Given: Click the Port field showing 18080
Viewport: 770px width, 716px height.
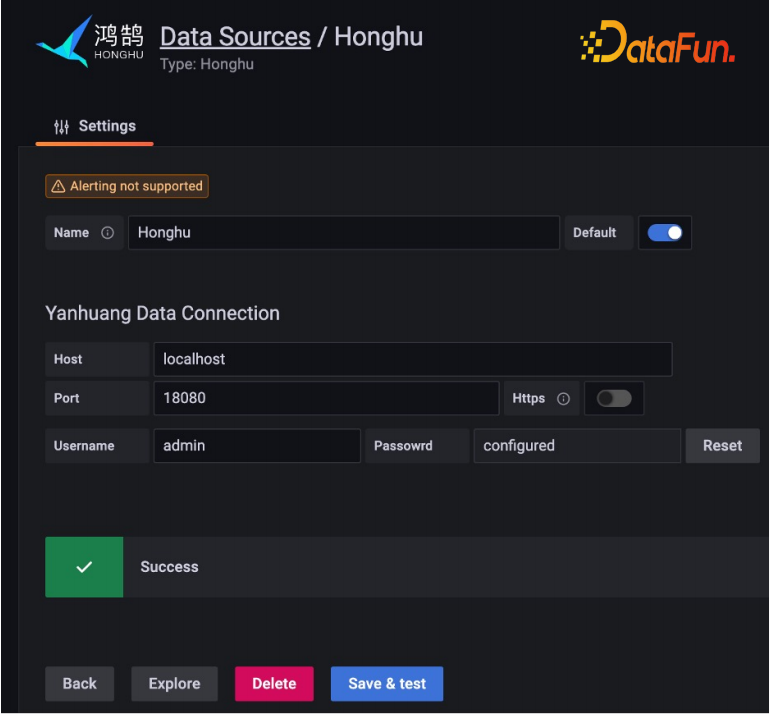Looking at the screenshot, I should click(325, 398).
